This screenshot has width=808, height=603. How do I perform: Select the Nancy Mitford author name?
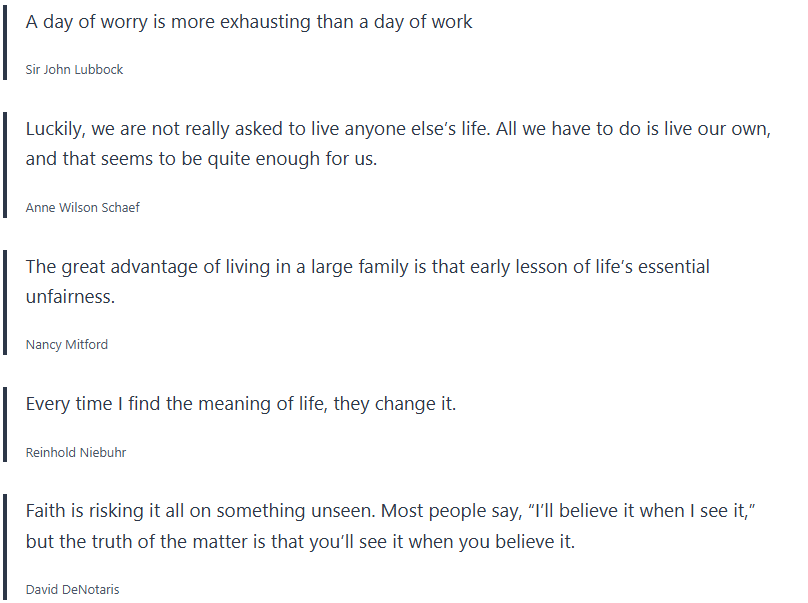[x=67, y=345]
